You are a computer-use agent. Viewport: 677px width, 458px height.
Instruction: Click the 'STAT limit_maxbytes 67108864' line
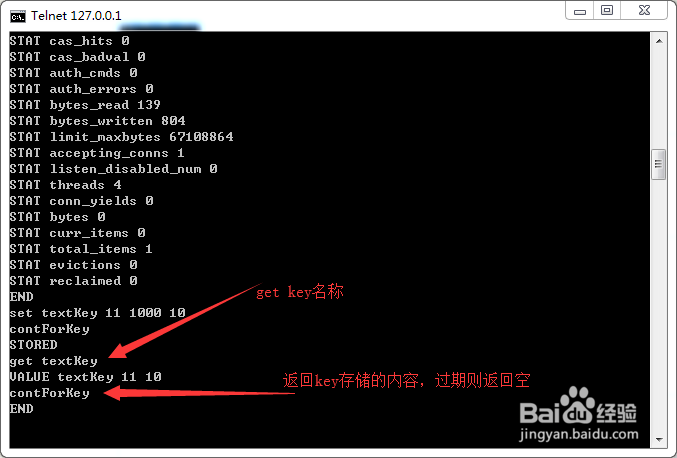pyautogui.click(x=121, y=137)
